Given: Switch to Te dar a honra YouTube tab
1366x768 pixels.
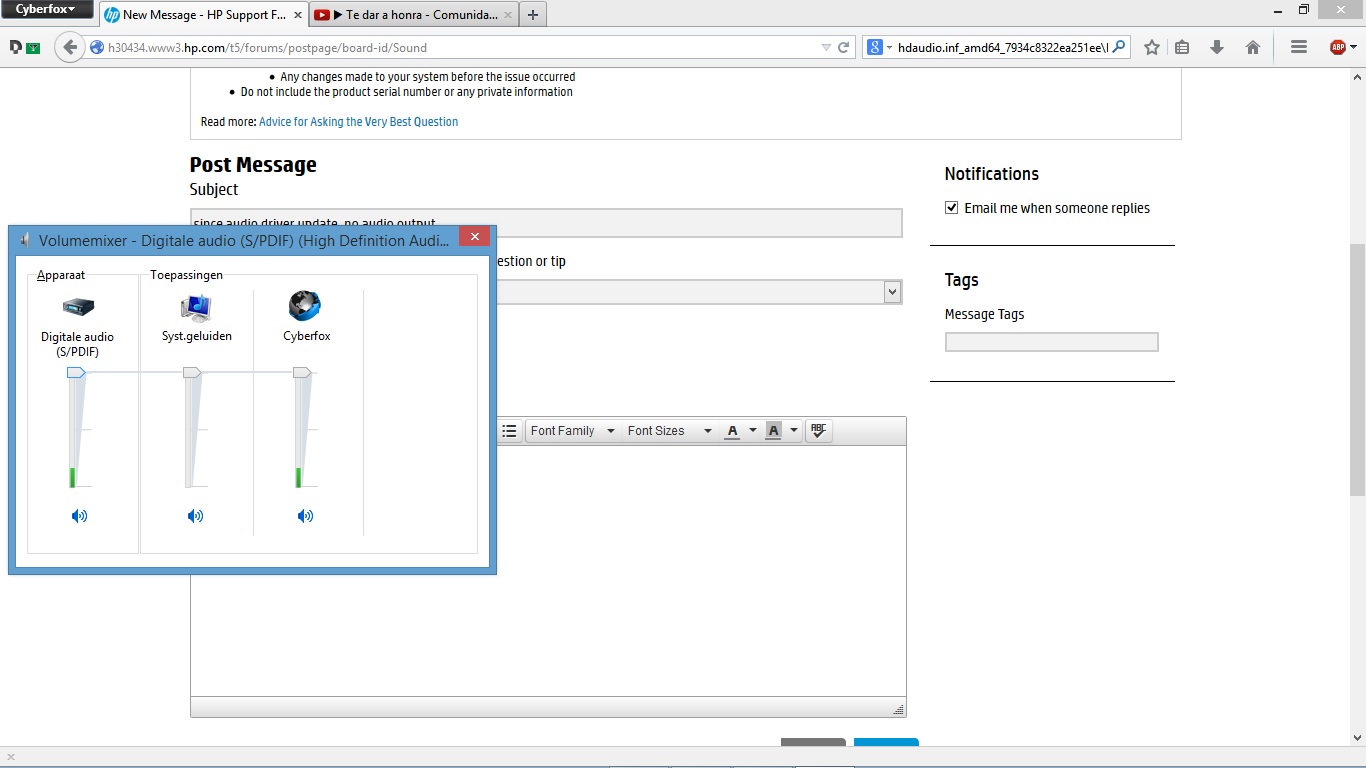Looking at the screenshot, I should pos(413,15).
